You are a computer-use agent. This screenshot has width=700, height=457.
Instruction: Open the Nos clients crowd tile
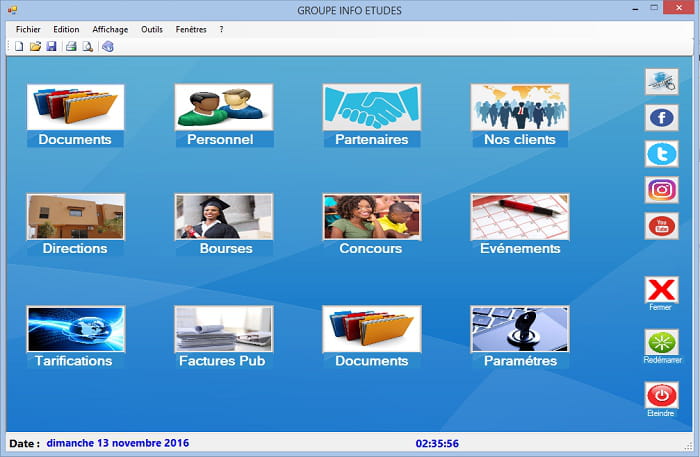(x=520, y=107)
